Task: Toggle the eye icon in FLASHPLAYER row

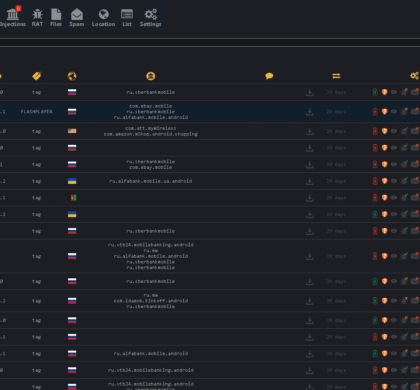Action: (x=394, y=111)
